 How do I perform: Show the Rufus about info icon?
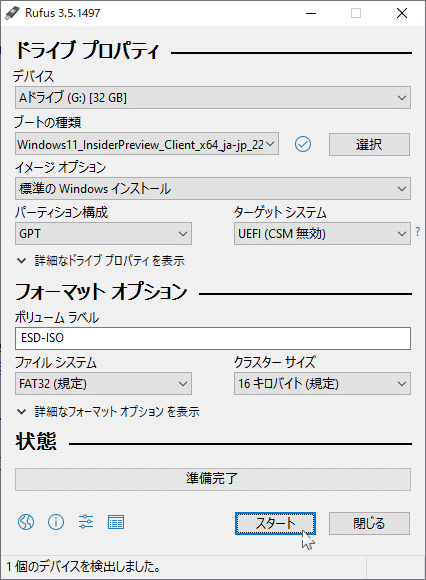(56, 522)
